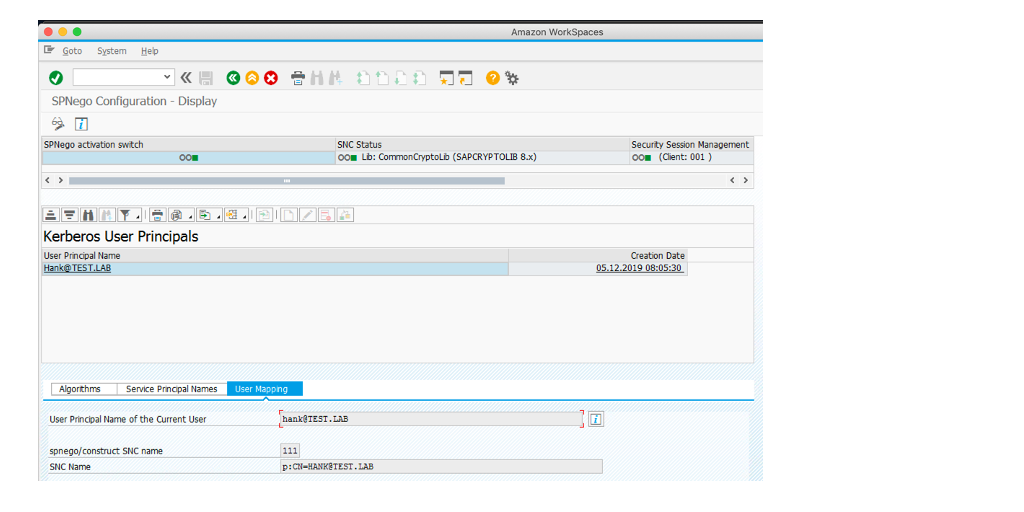This screenshot has height=512, width=1024.
Task: Click the Find Next binoculars-plus icon
Action: (336, 78)
